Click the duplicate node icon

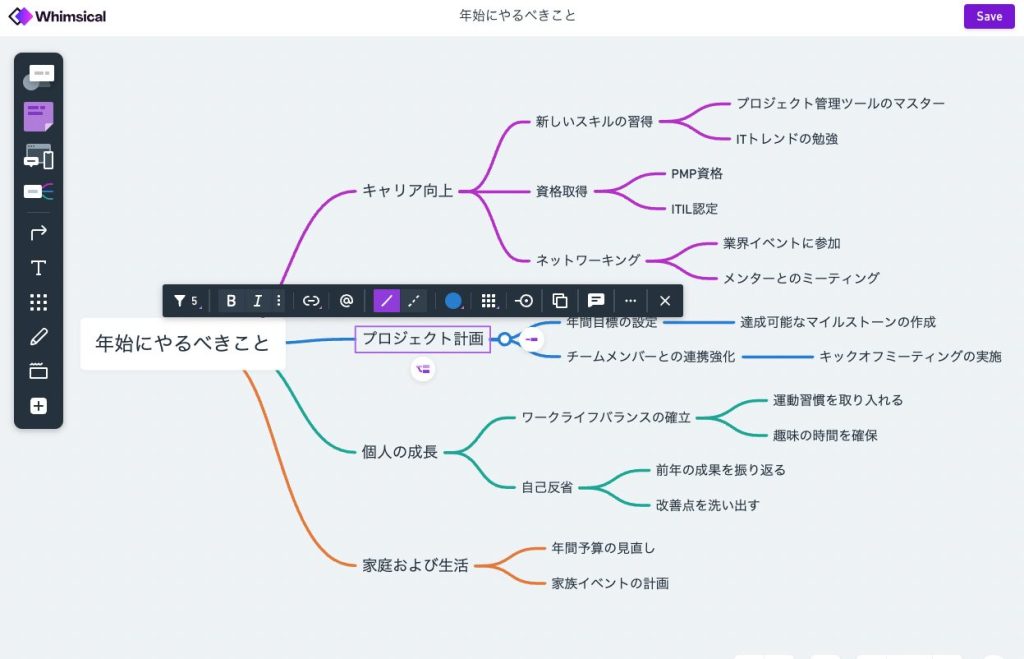(x=560, y=300)
